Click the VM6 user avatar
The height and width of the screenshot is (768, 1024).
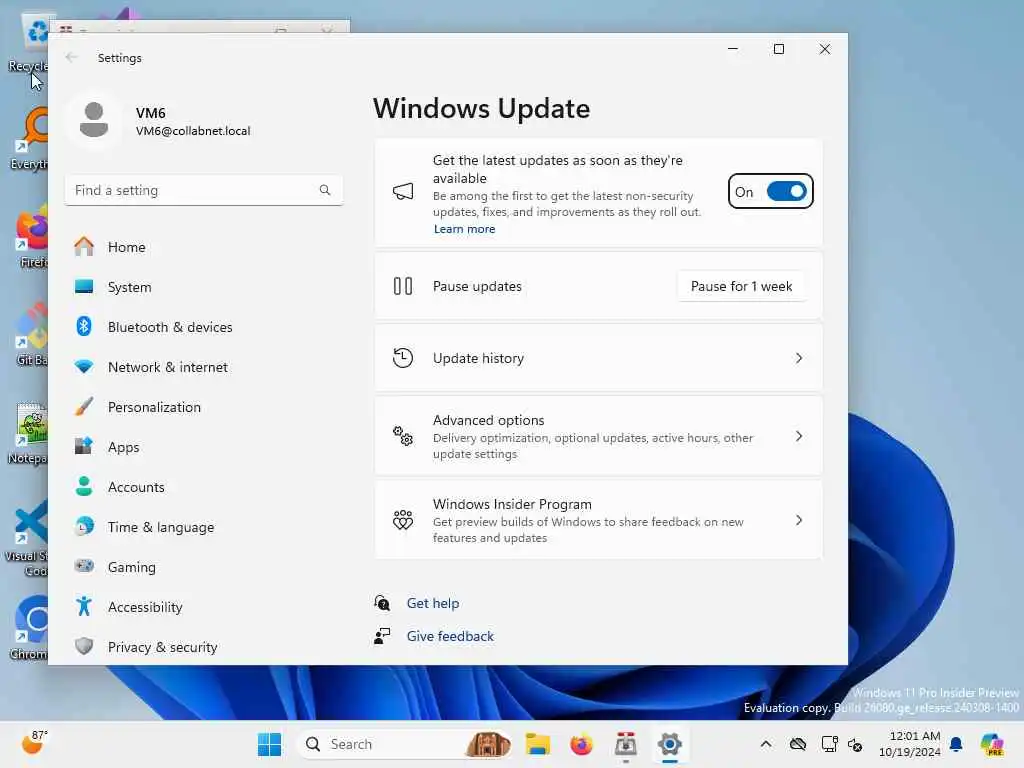coord(93,120)
